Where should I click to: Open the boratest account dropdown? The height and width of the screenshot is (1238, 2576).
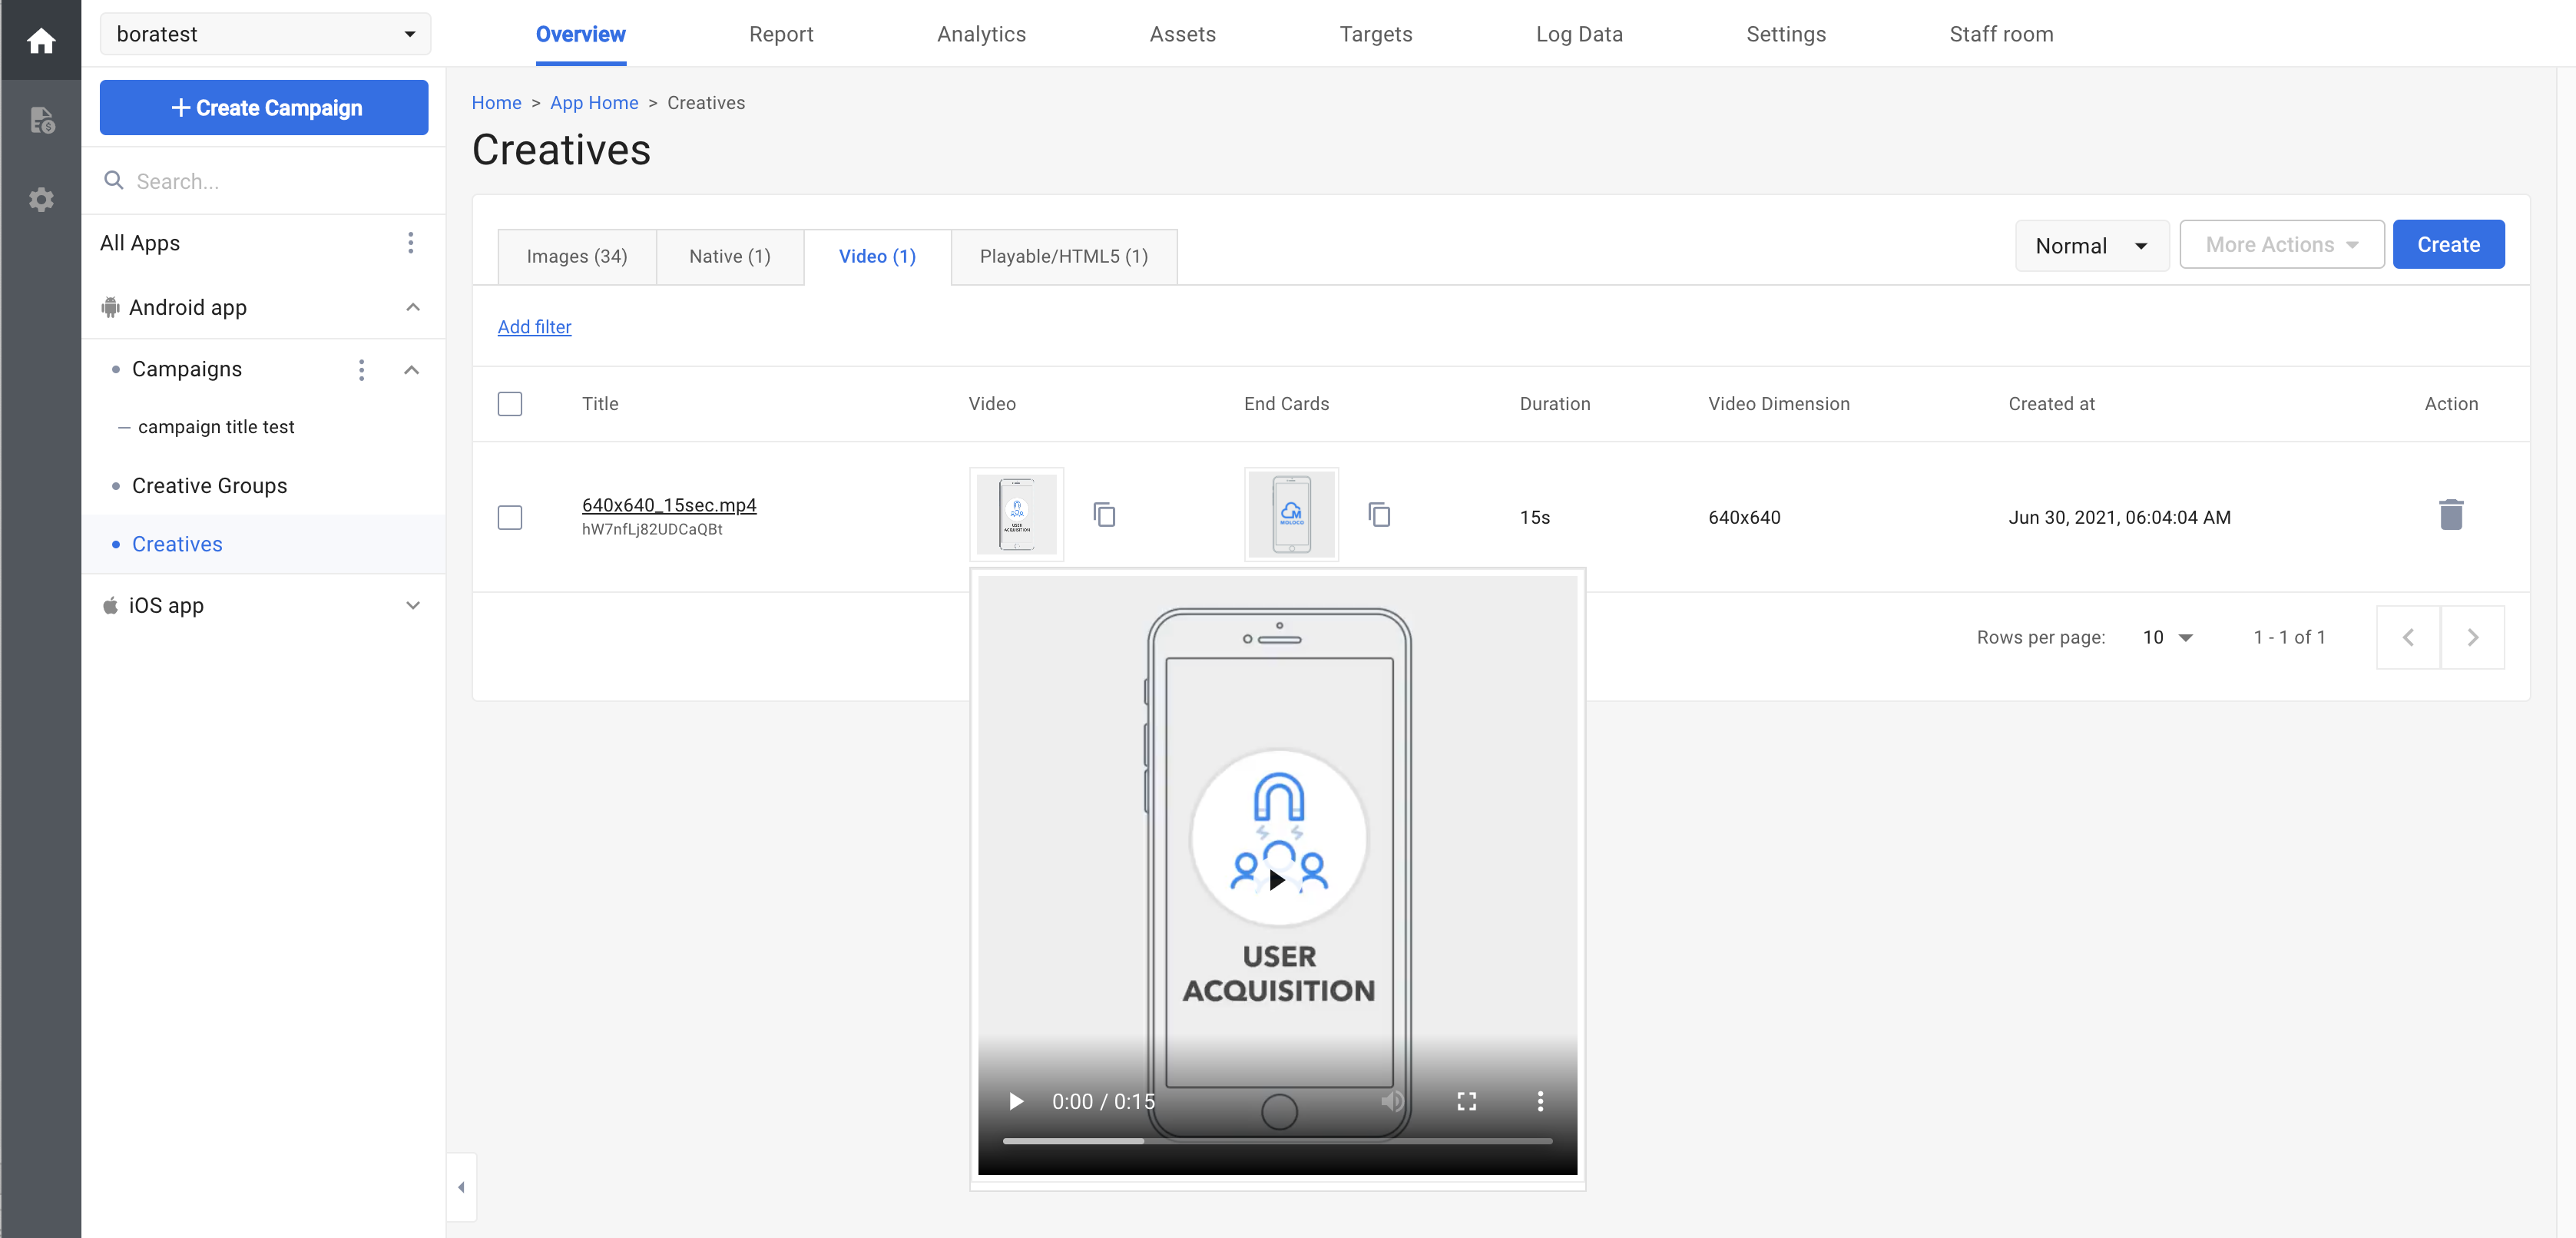point(265,34)
